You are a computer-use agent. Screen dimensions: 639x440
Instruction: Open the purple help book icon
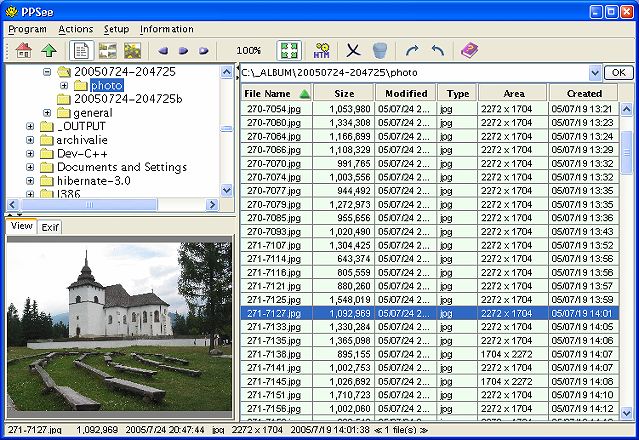click(469, 50)
